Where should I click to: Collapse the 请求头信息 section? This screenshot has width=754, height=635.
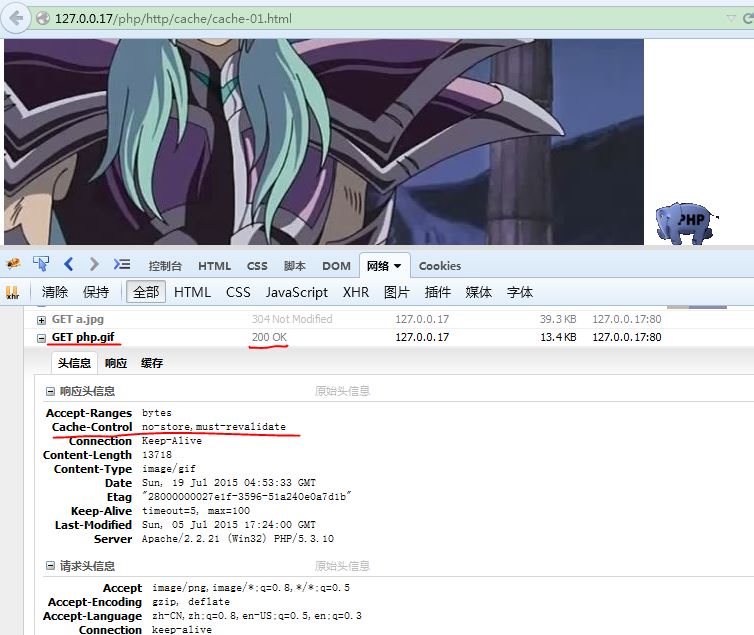point(50,566)
